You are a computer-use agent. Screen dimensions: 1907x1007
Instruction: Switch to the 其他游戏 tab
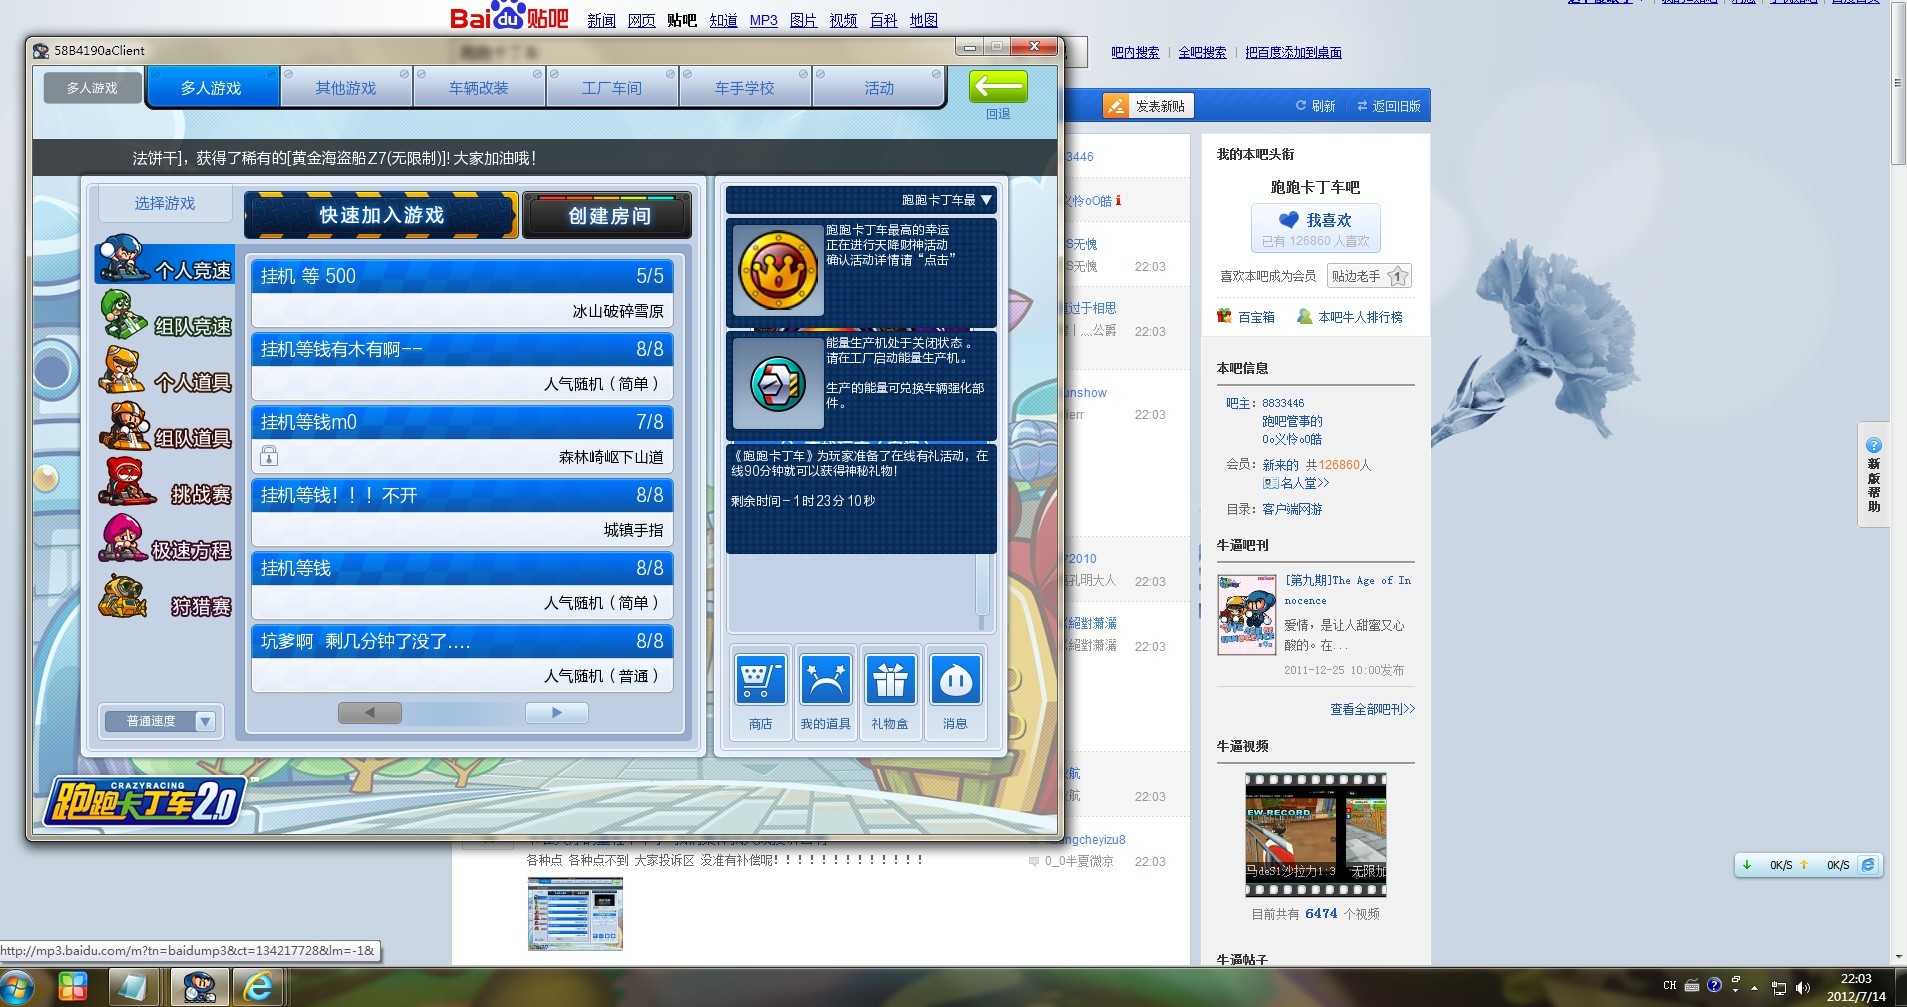coord(346,88)
